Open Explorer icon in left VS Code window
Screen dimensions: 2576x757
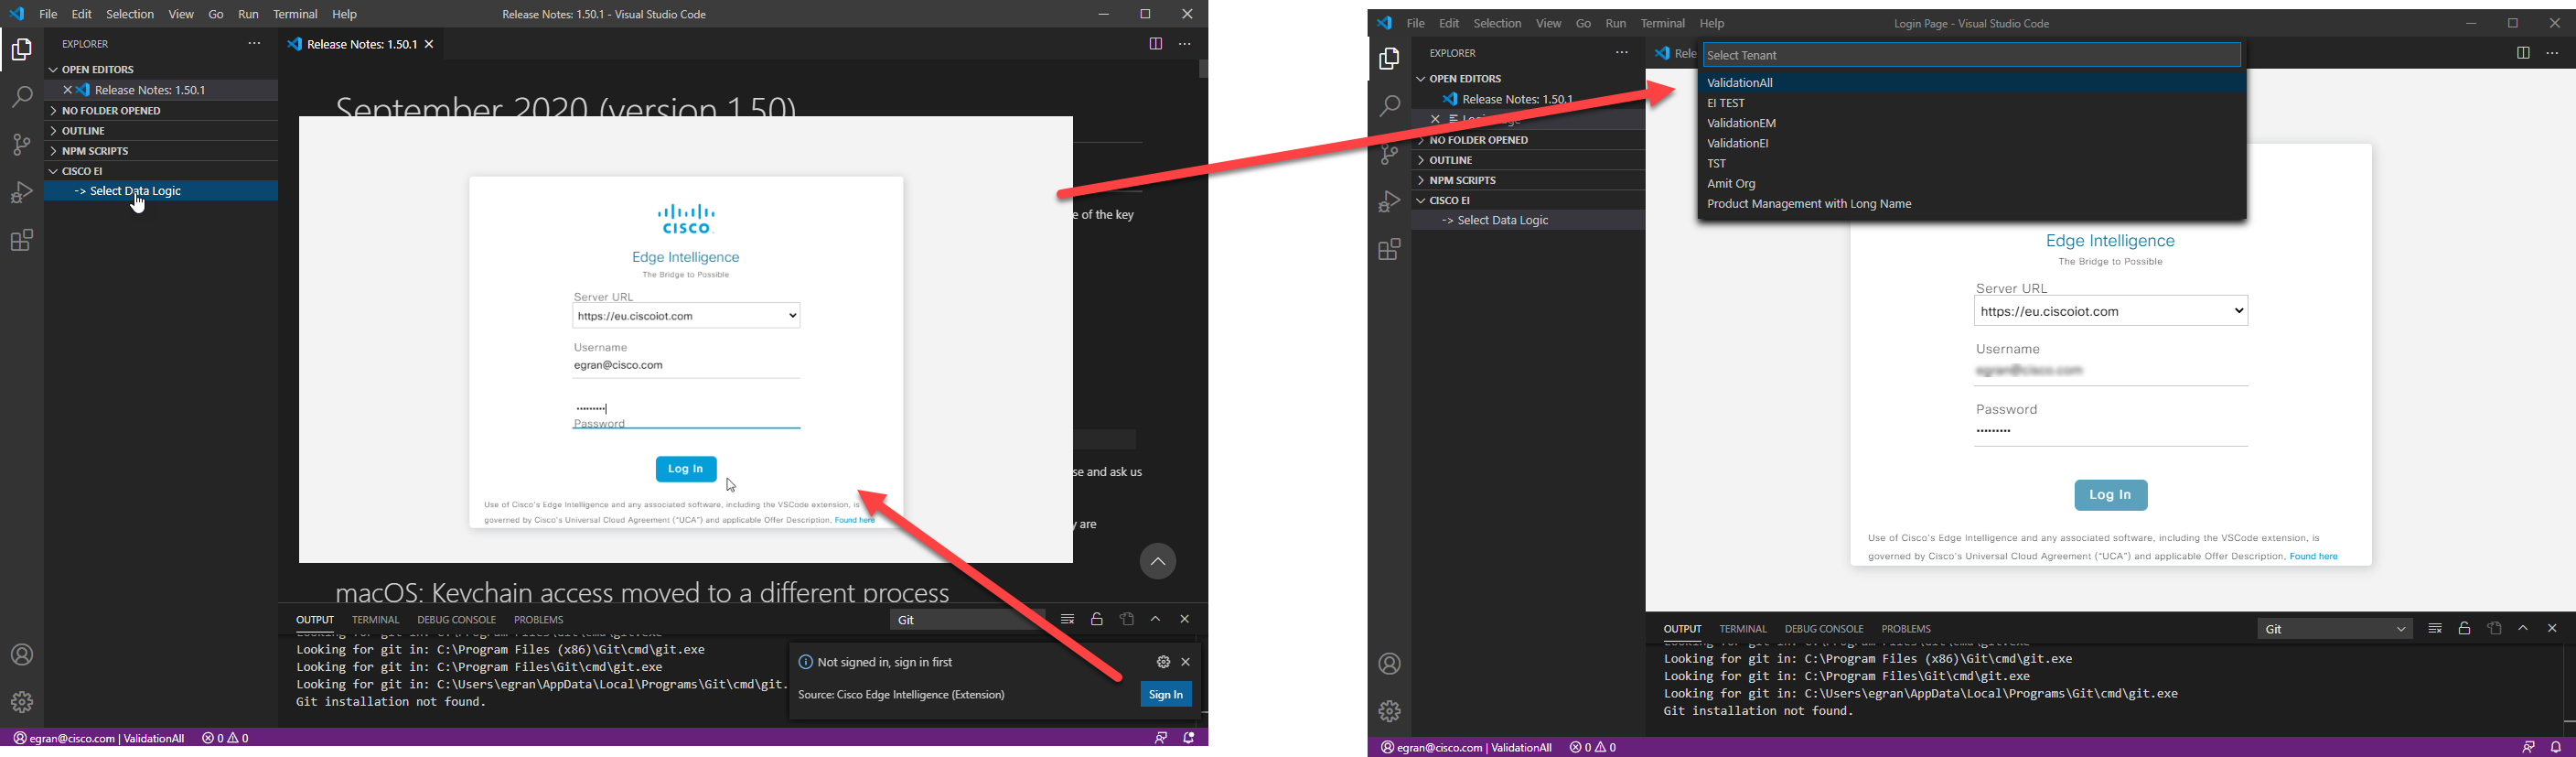point(21,50)
